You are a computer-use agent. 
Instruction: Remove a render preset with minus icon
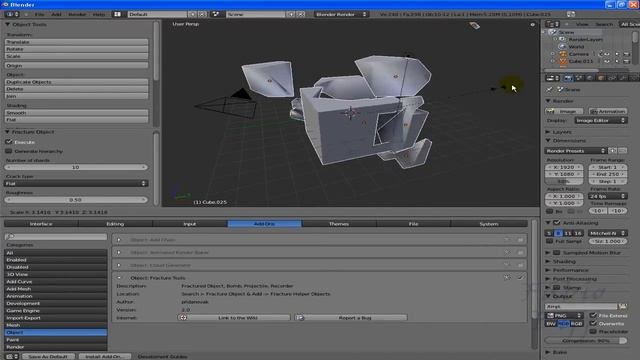622,151
